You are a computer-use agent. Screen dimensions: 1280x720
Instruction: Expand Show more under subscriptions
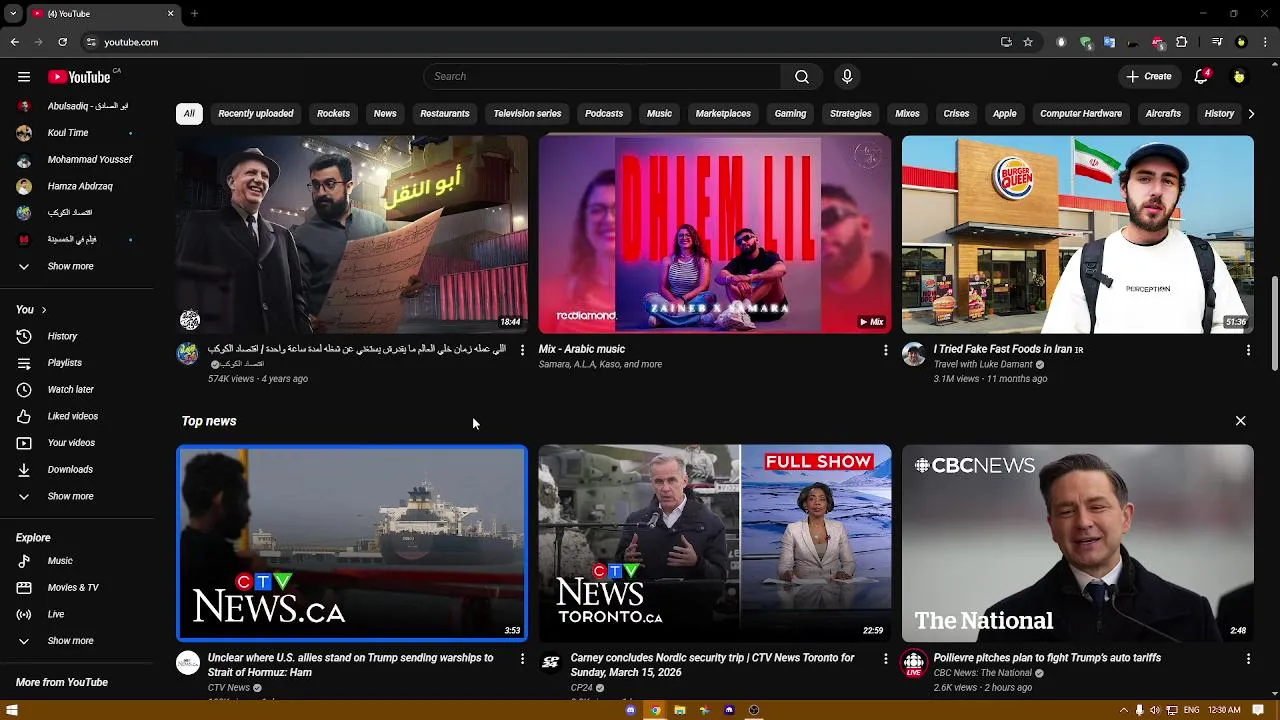70,266
